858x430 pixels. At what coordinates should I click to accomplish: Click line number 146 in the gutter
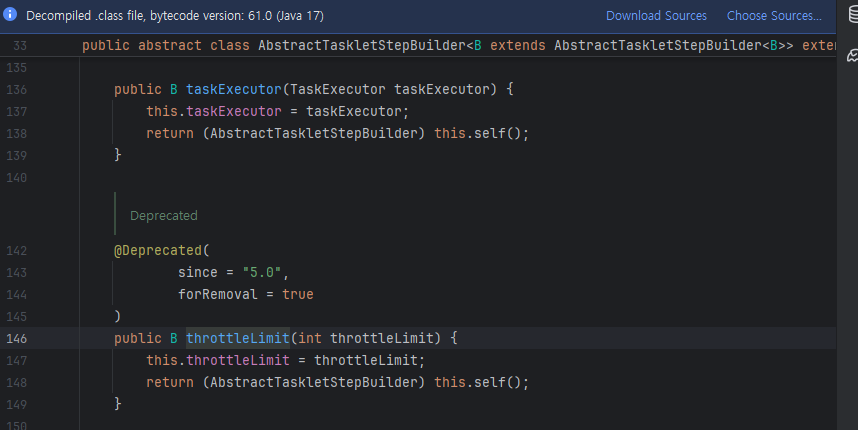coord(16,339)
